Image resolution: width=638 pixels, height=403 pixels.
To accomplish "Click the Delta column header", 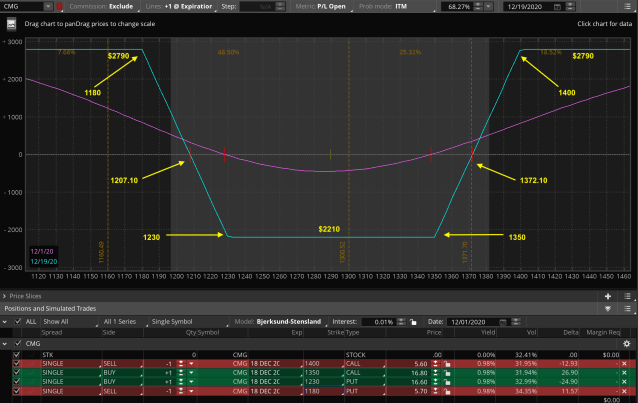I will tap(560, 333).
